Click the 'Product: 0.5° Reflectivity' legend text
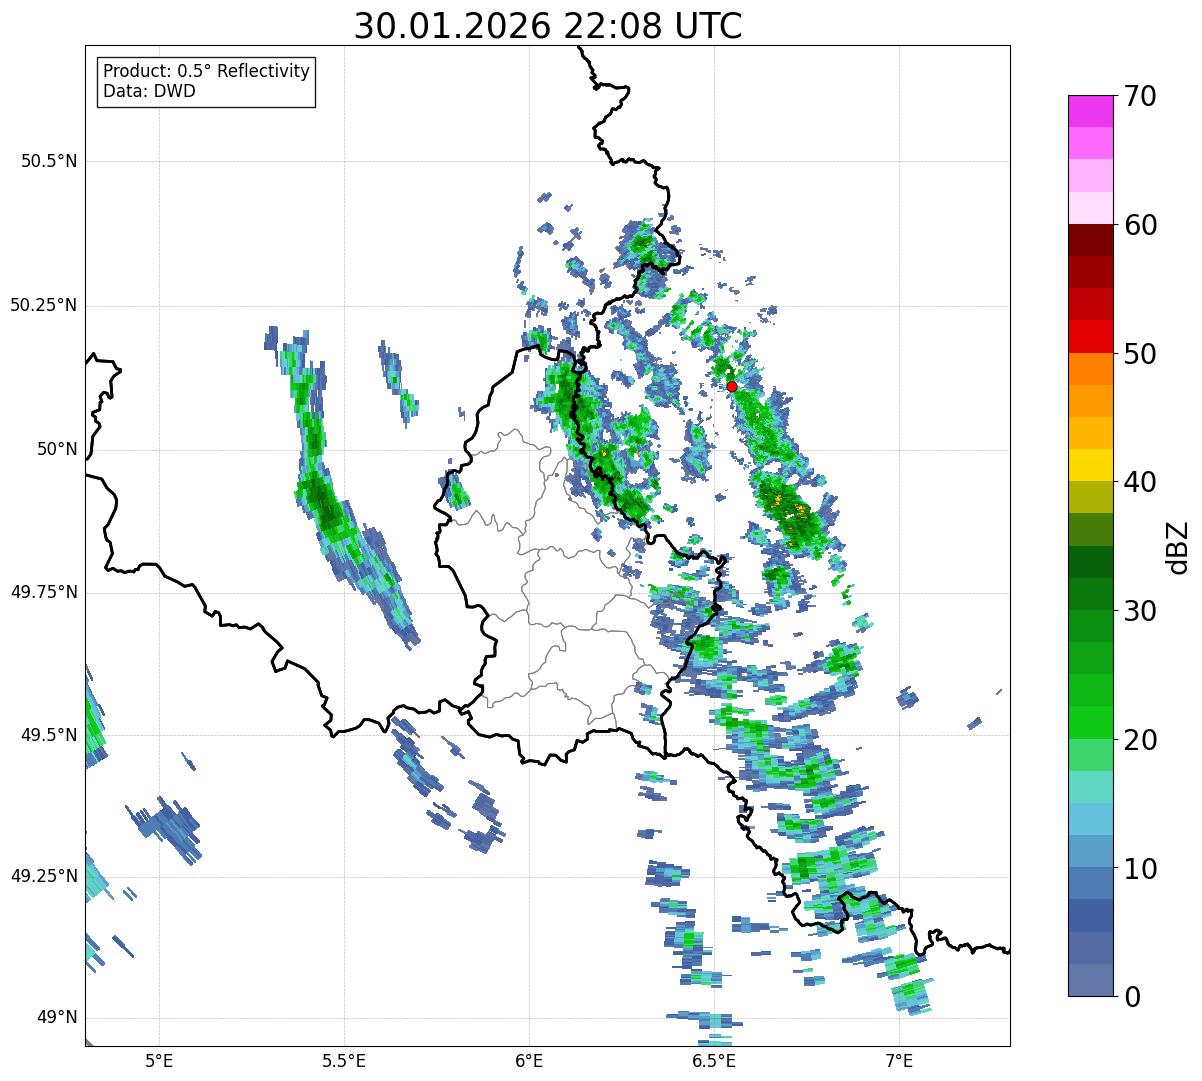Viewport: 1202px width, 1081px height. click(207, 72)
